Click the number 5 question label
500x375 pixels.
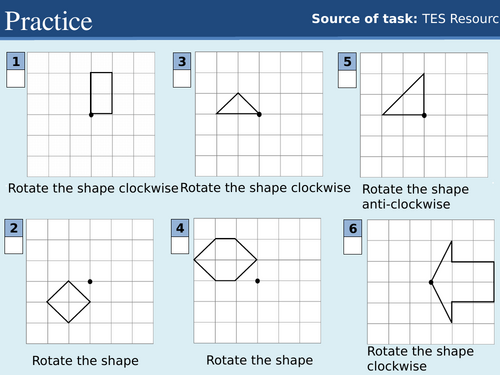coord(347,61)
